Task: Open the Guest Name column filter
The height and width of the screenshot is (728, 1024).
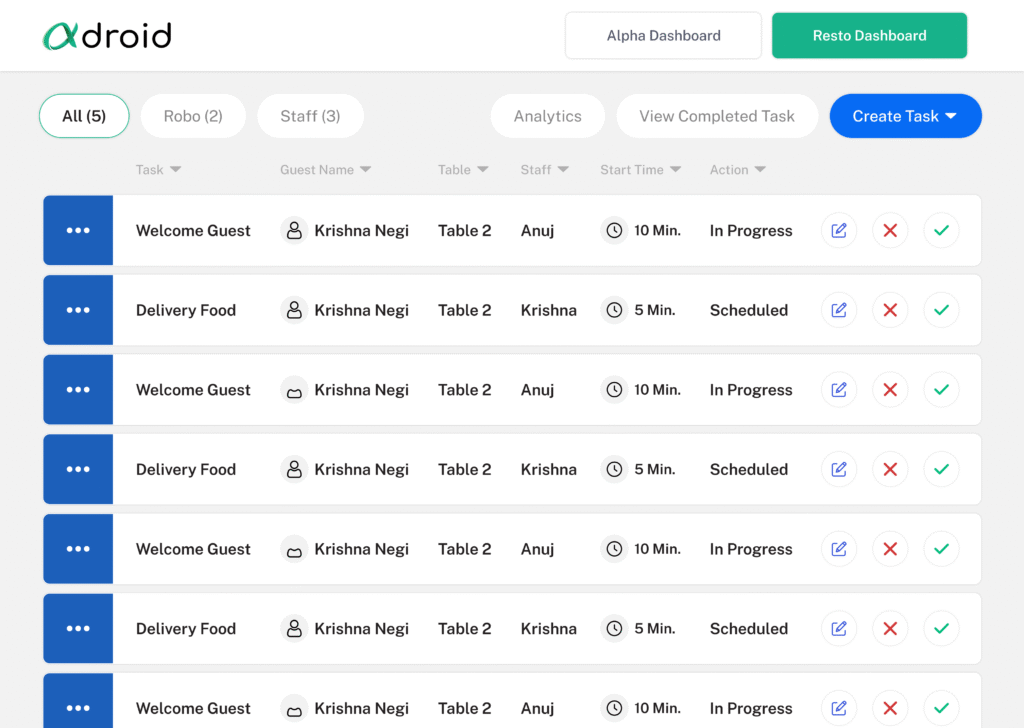Action: [x=366, y=170]
